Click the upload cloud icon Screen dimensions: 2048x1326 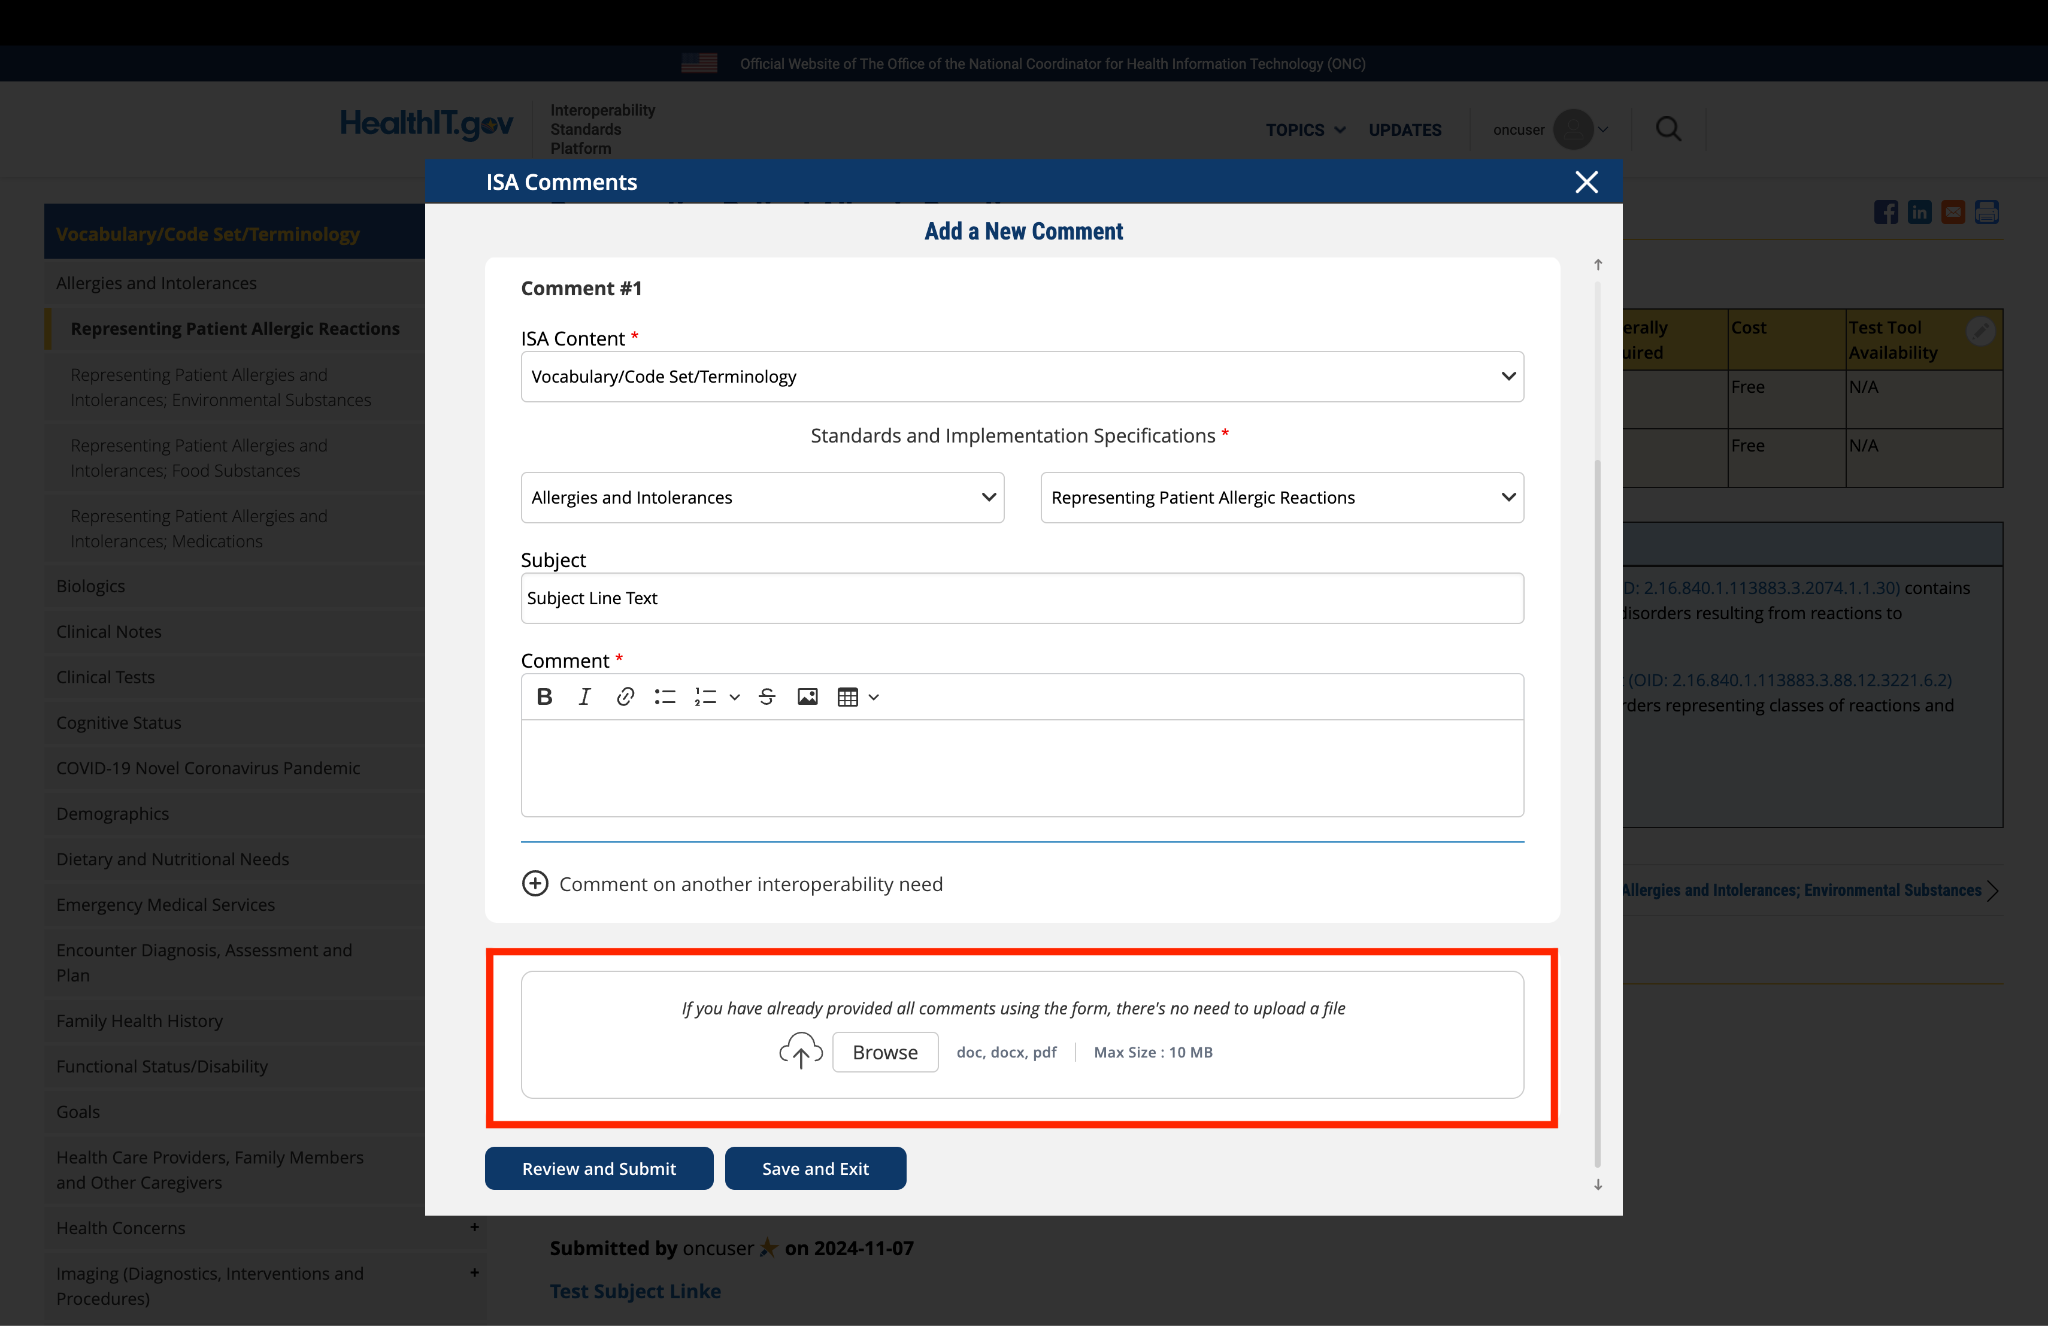click(x=800, y=1051)
